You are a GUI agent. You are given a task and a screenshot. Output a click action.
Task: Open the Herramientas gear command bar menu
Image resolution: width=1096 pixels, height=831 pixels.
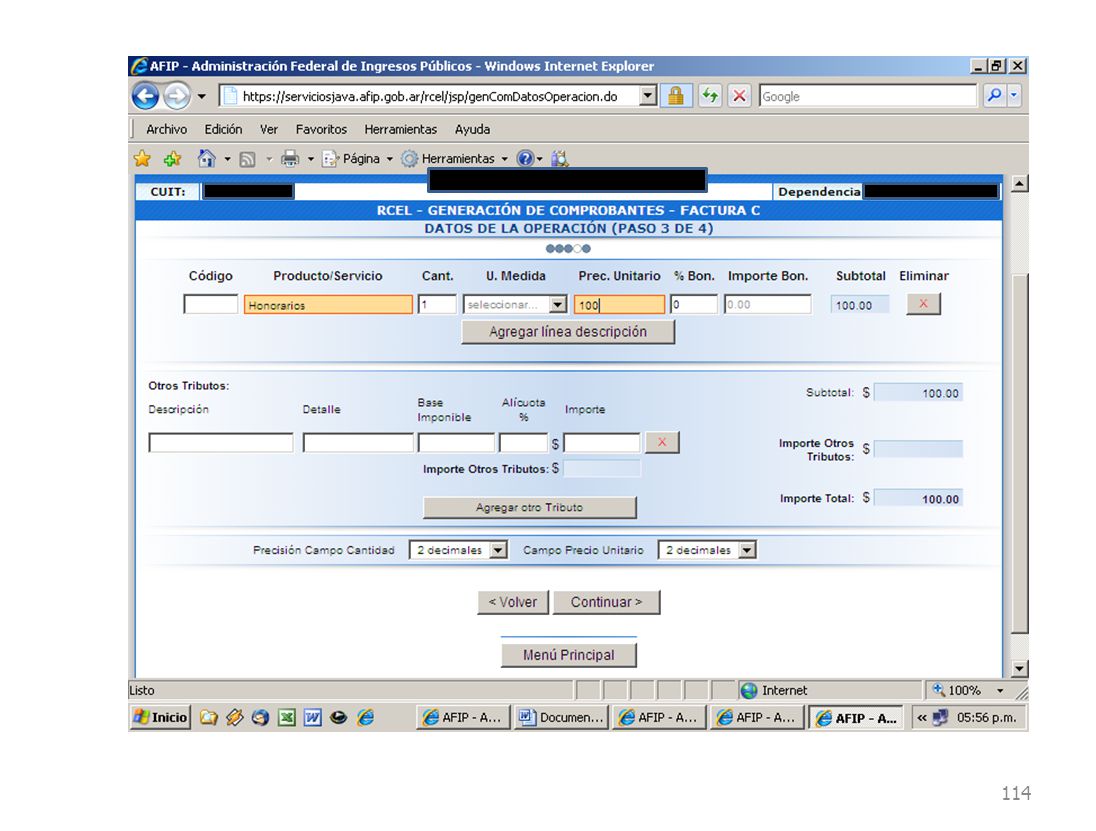click(x=454, y=159)
